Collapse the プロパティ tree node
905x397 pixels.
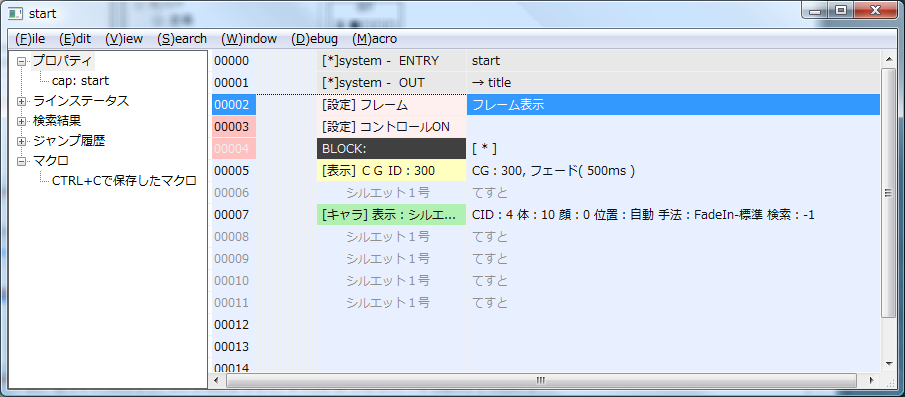pos(22,61)
